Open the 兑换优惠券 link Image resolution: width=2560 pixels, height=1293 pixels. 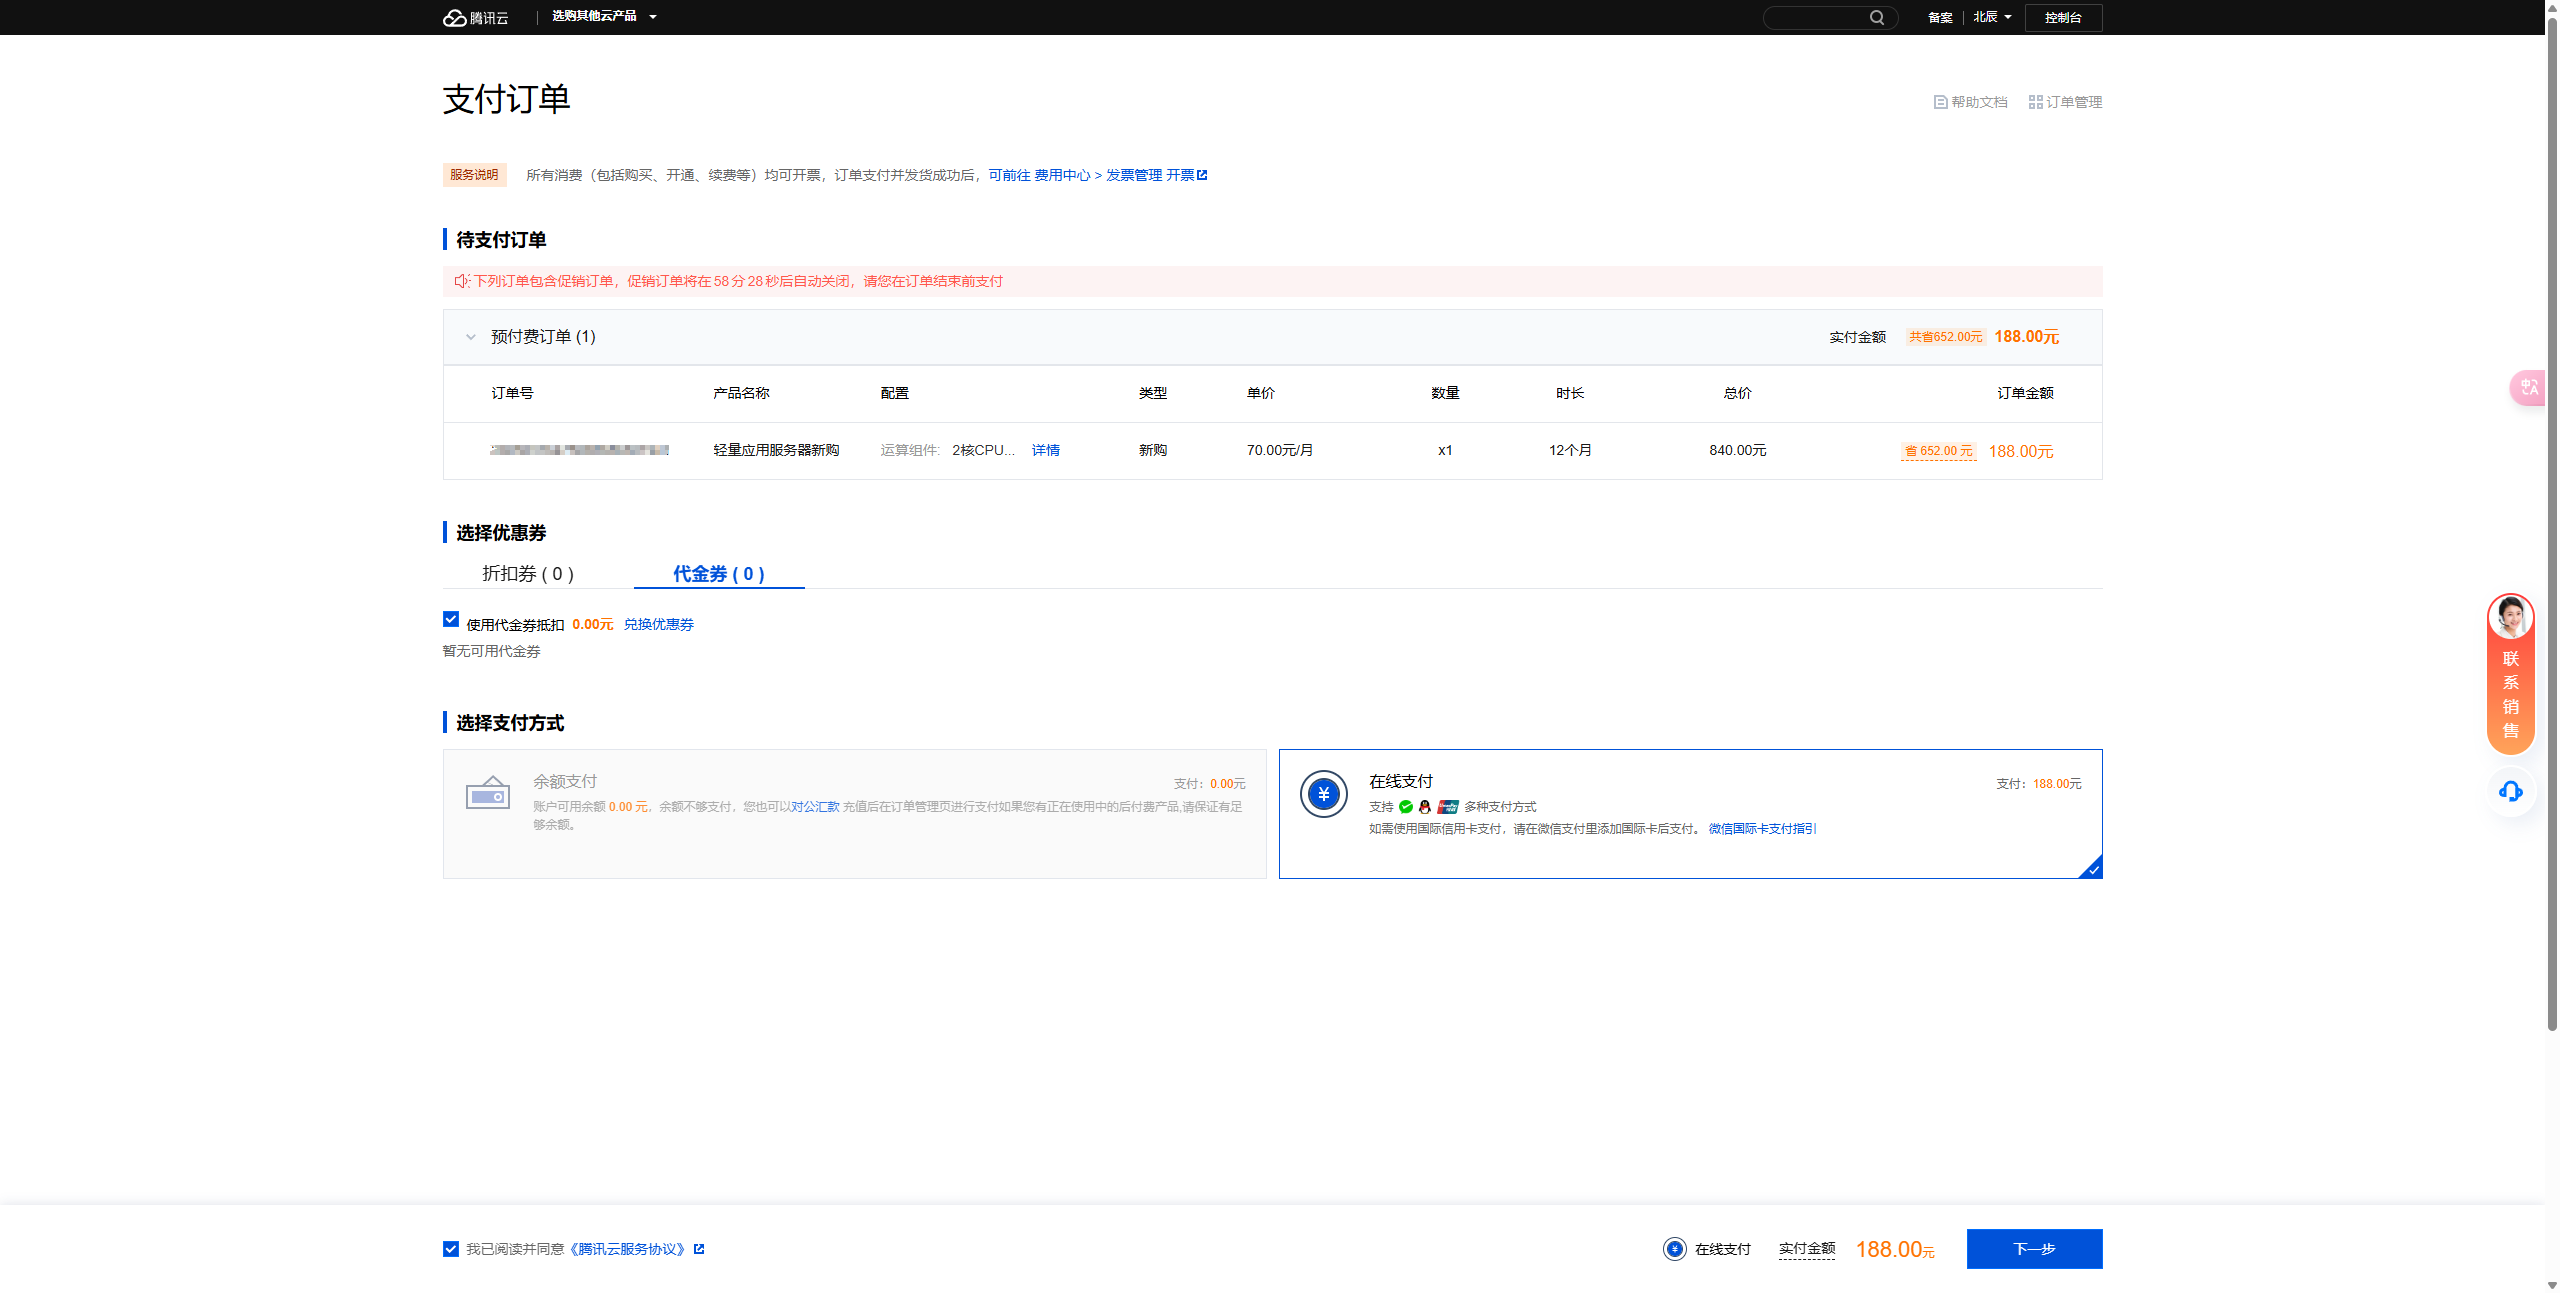[x=658, y=625]
